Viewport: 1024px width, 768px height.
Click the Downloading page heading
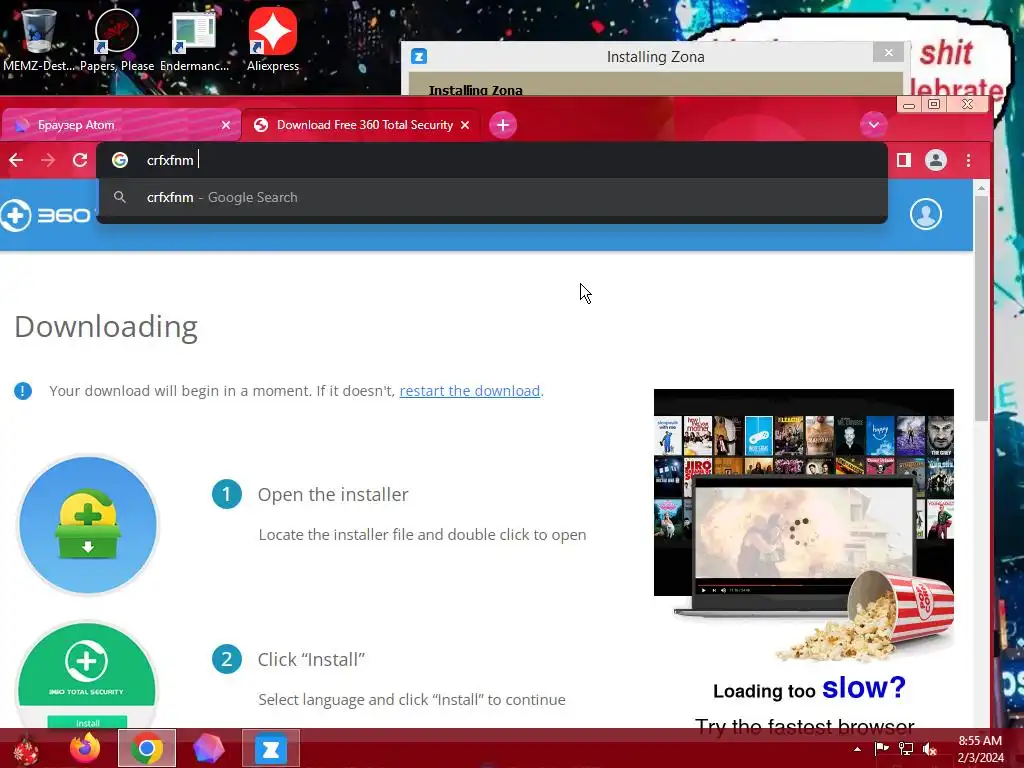point(106,327)
